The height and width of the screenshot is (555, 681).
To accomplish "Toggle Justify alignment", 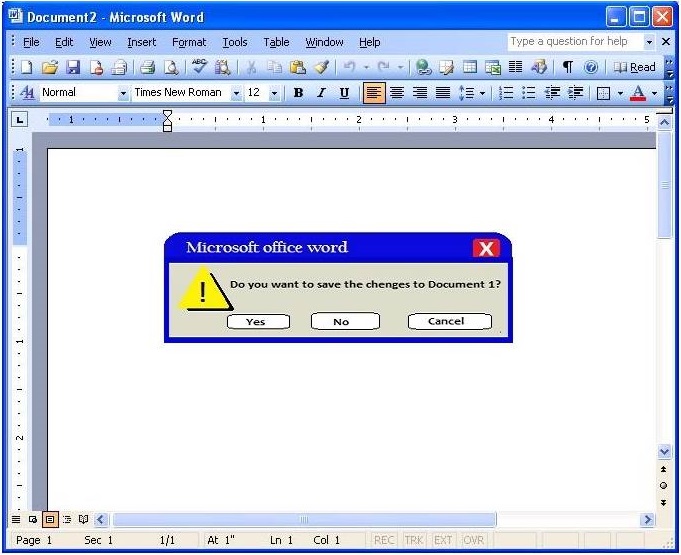I will click(443, 92).
